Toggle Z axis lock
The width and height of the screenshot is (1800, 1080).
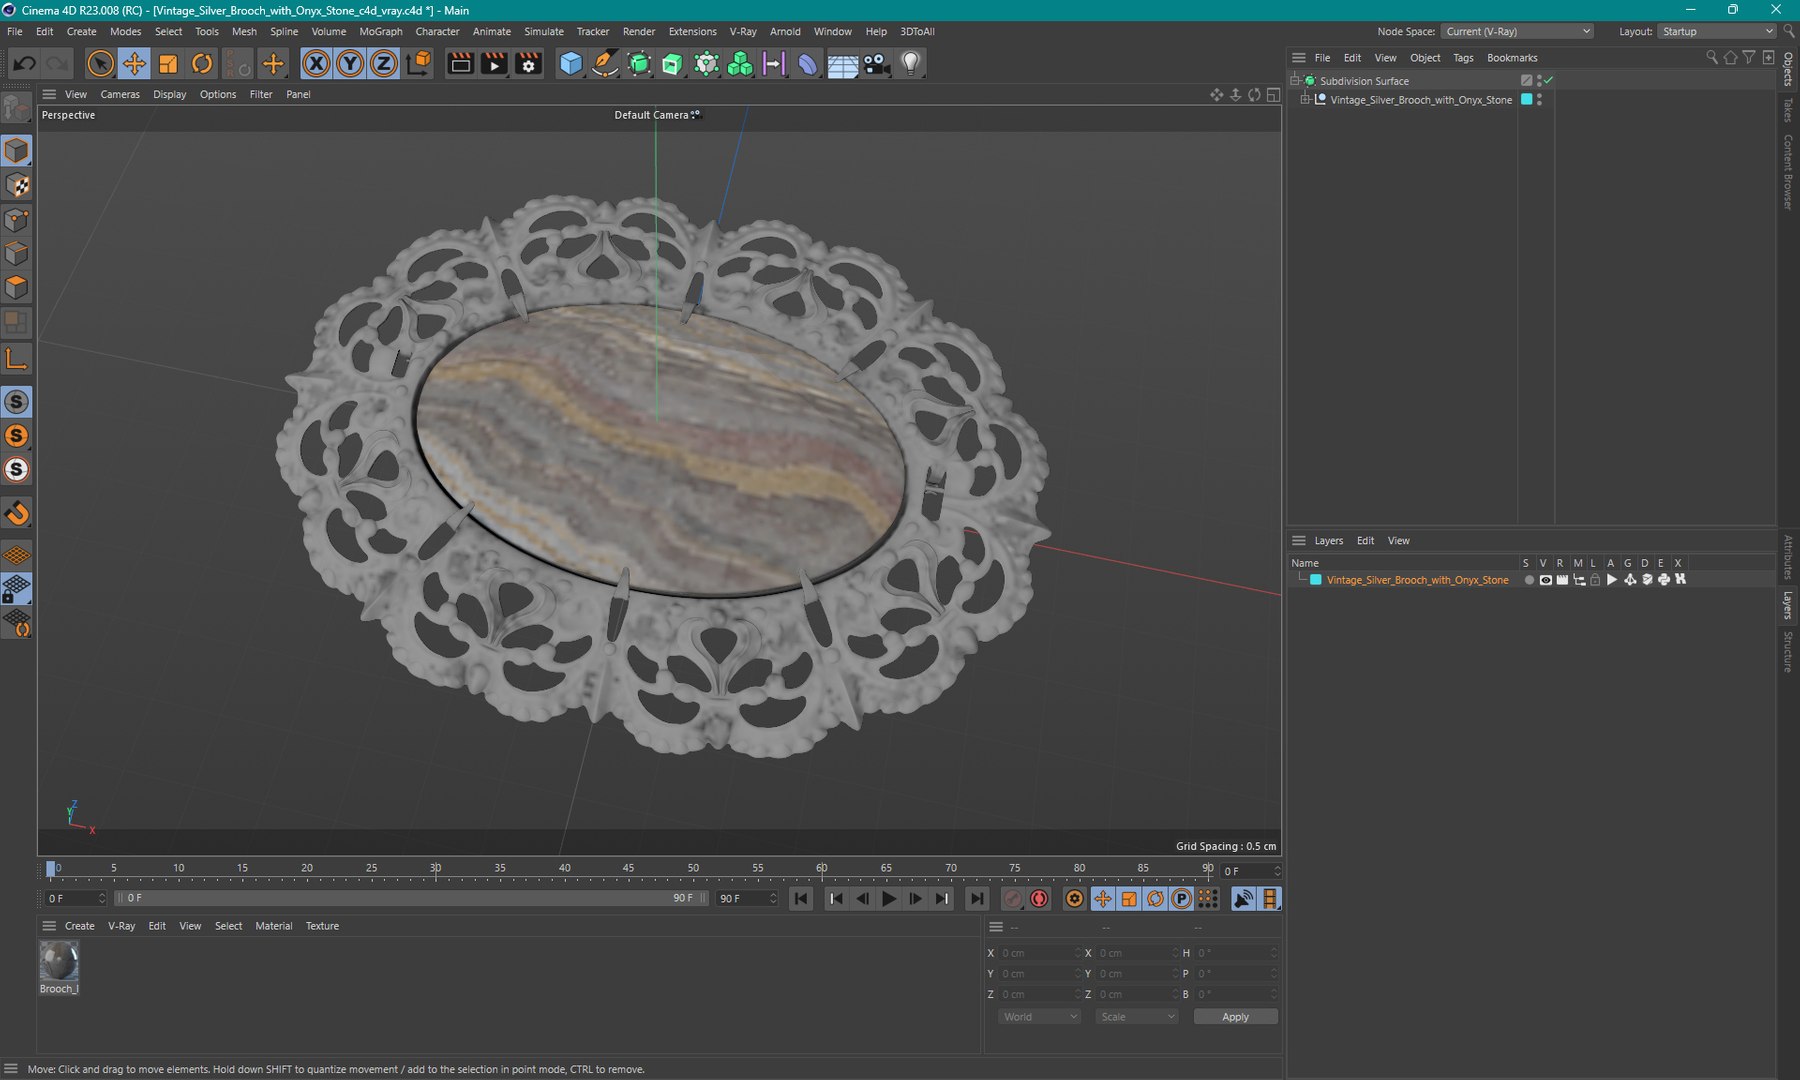pyautogui.click(x=384, y=64)
